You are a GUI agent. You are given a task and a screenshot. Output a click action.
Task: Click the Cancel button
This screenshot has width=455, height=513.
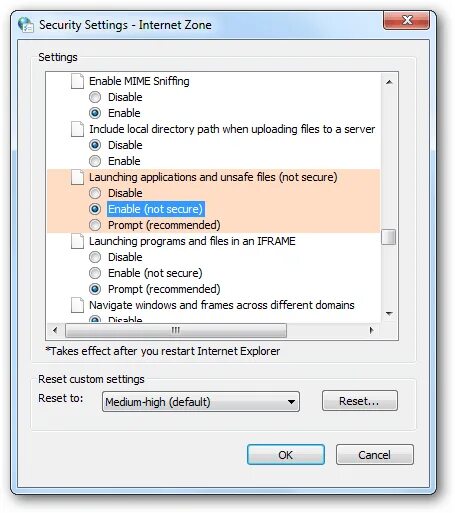[375, 455]
